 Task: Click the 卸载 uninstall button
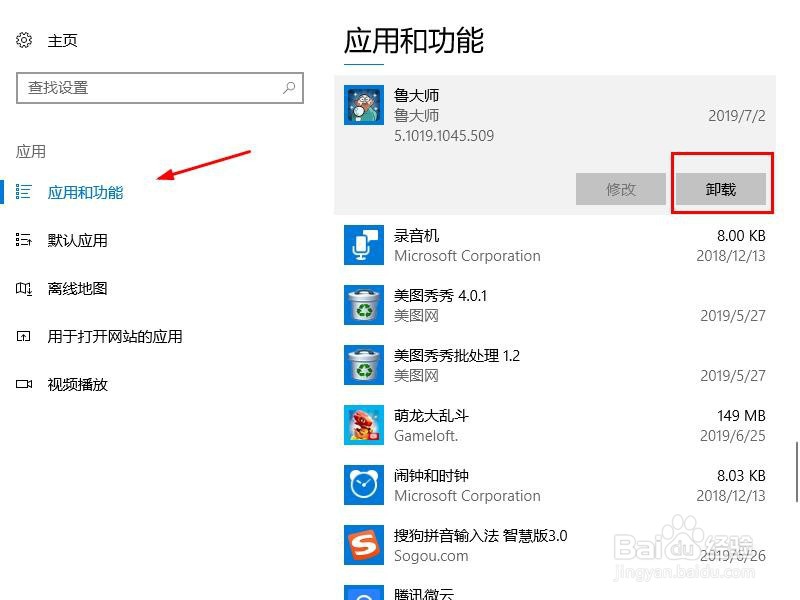tap(721, 189)
